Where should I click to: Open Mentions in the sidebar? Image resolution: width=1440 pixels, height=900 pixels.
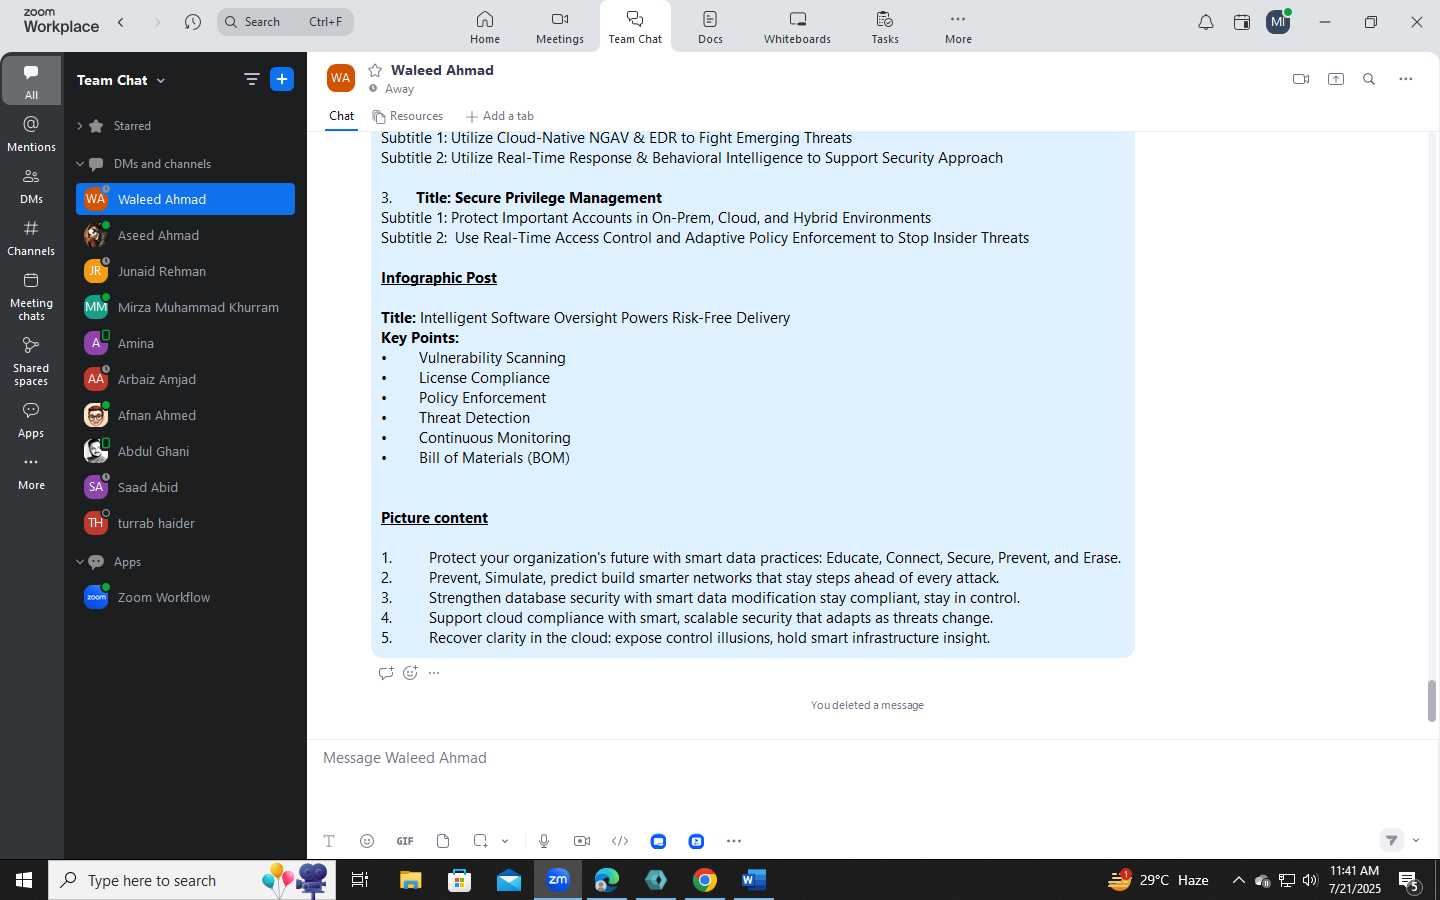31,134
